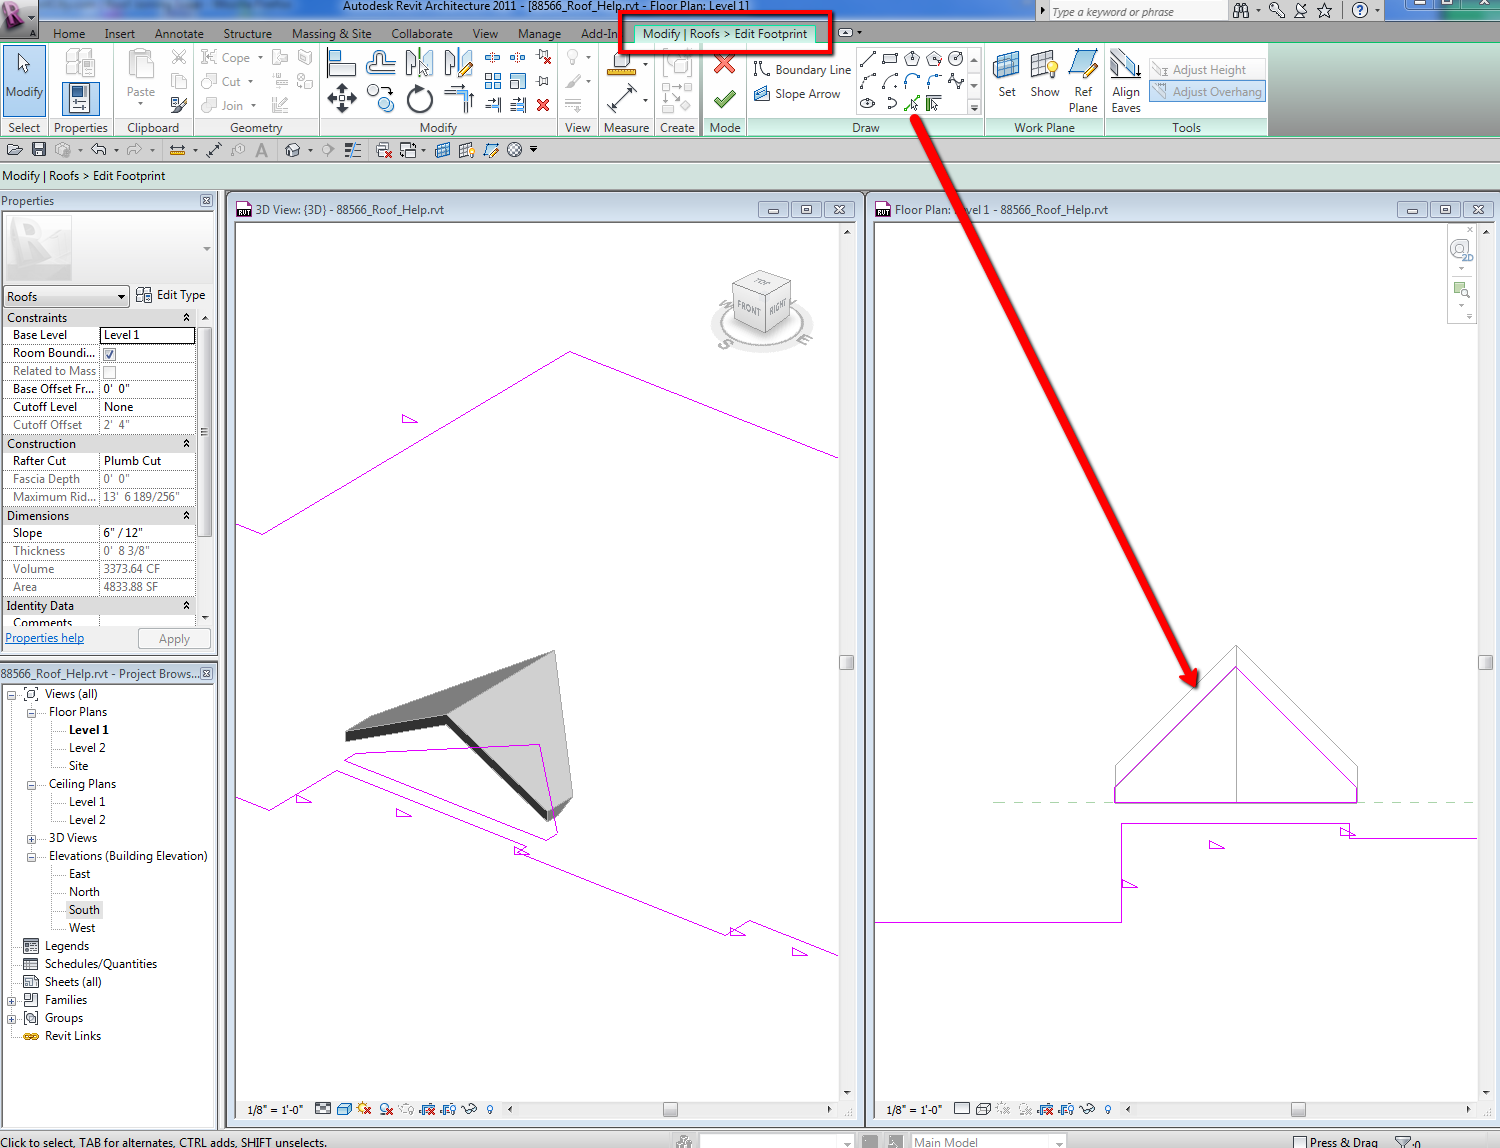Click the Align Eaves tool
The image size is (1500, 1148).
(x=1126, y=81)
